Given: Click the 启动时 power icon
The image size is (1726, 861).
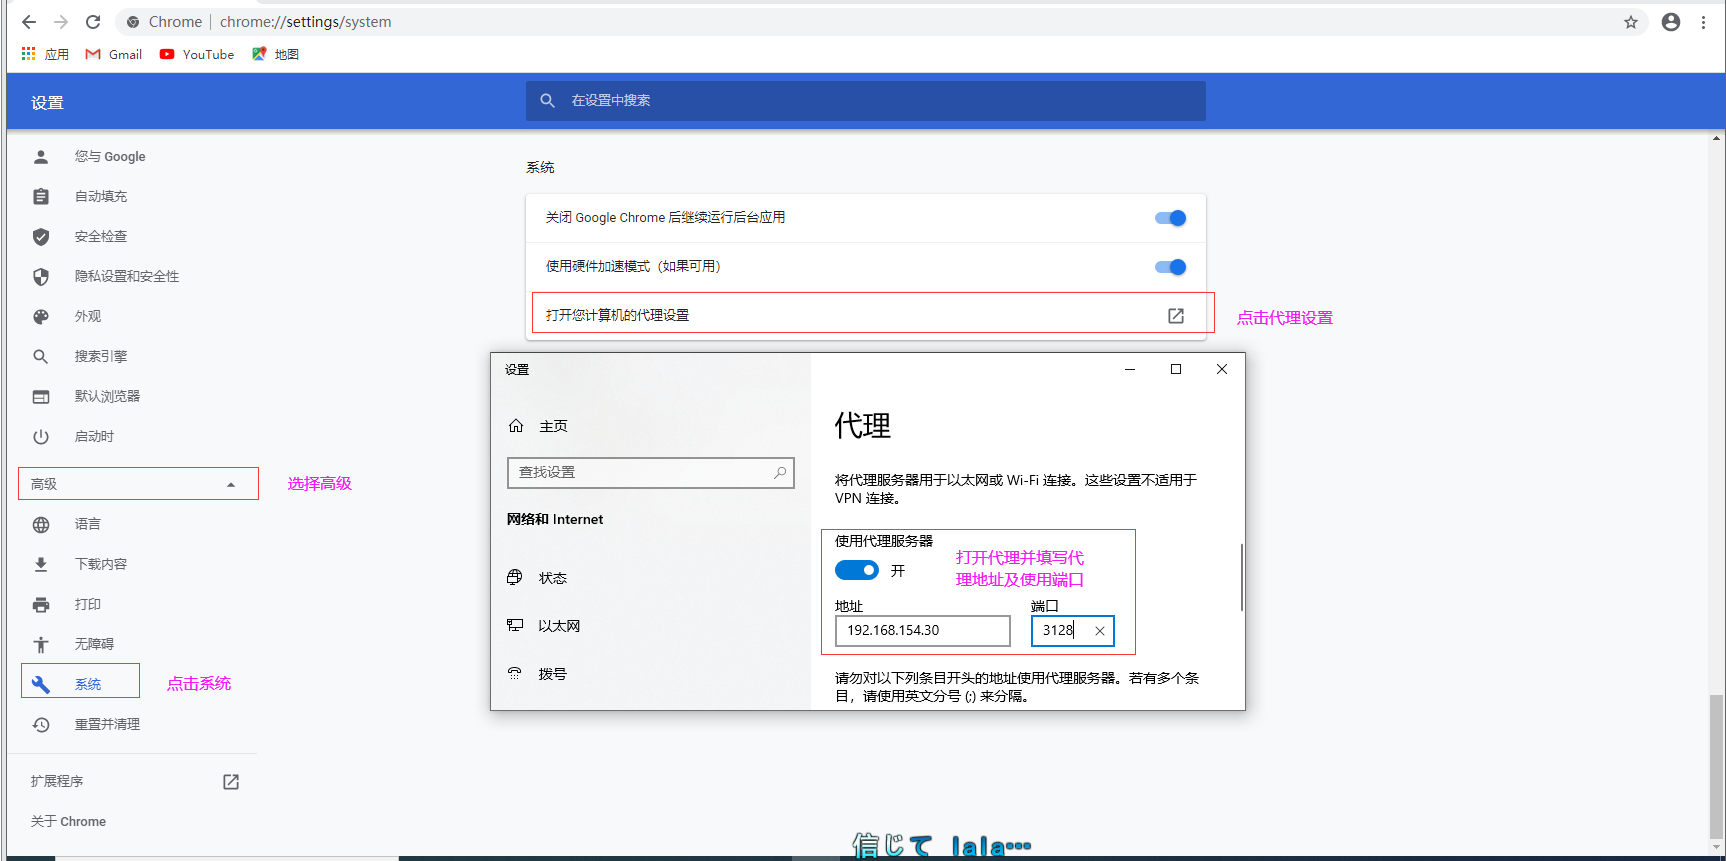Looking at the screenshot, I should click(x=41, y=437).
